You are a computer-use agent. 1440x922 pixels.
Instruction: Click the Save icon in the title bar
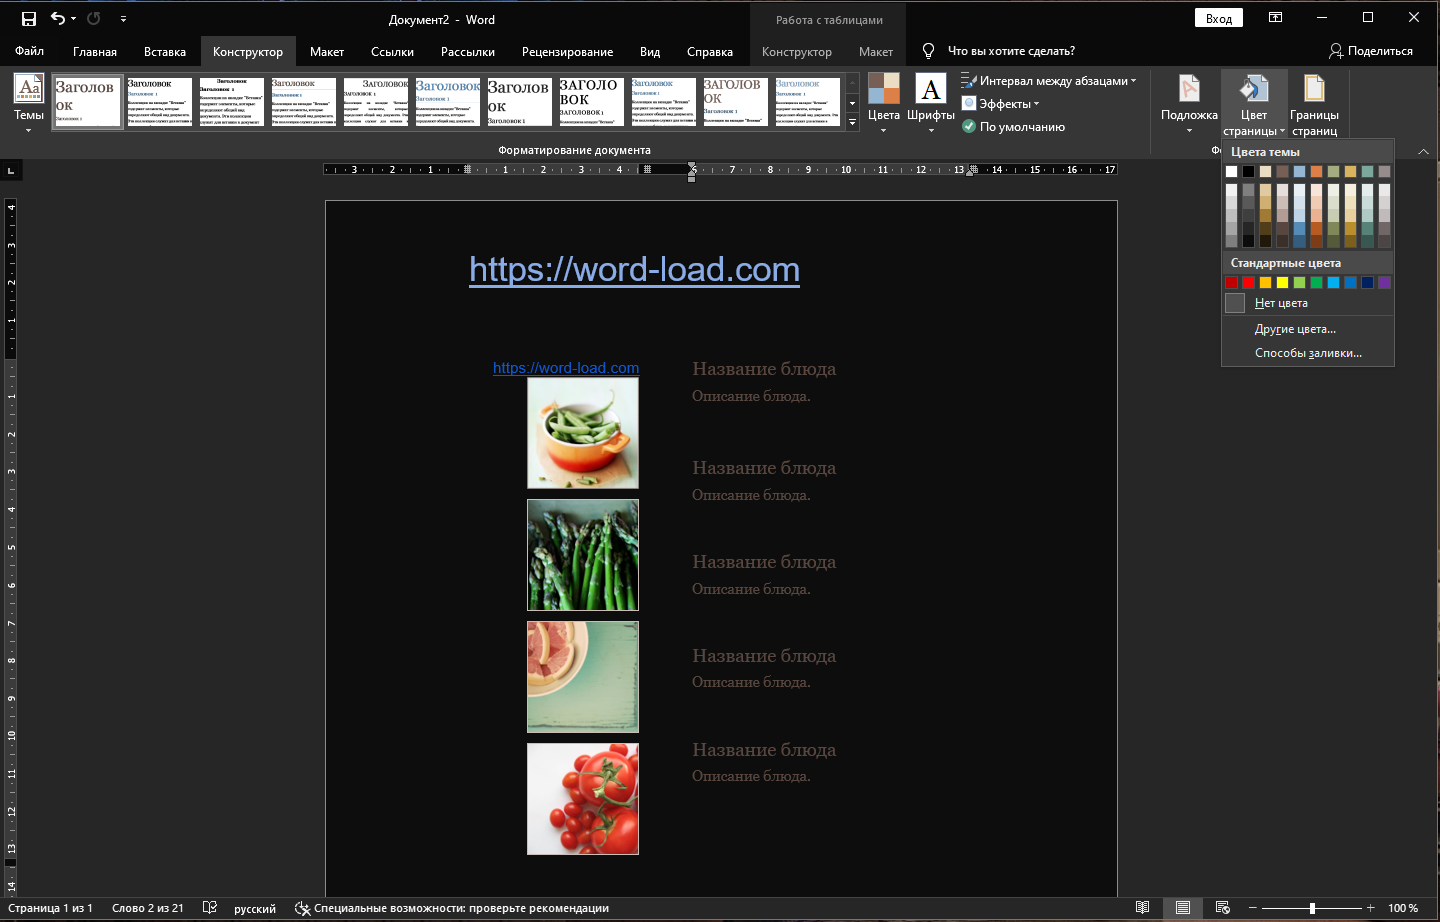[28, 19]
